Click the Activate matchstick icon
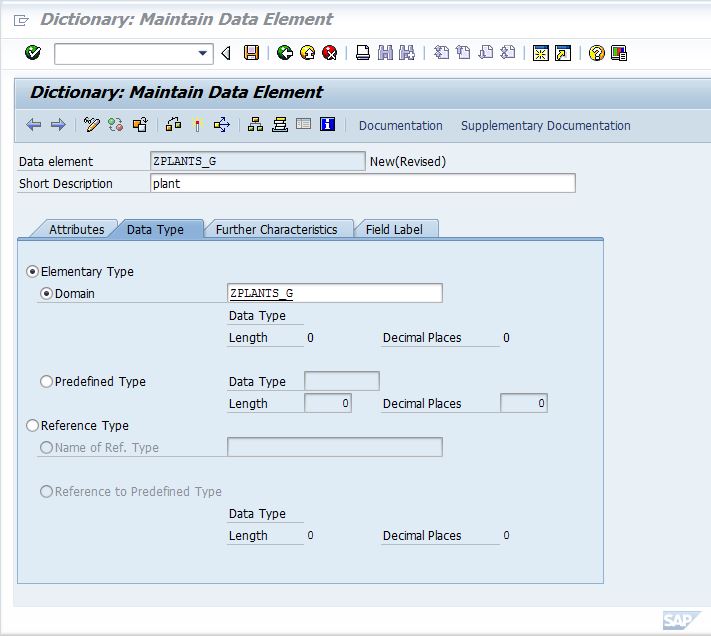The height and width of the screenshot is (636, 711). click(197, 125)
